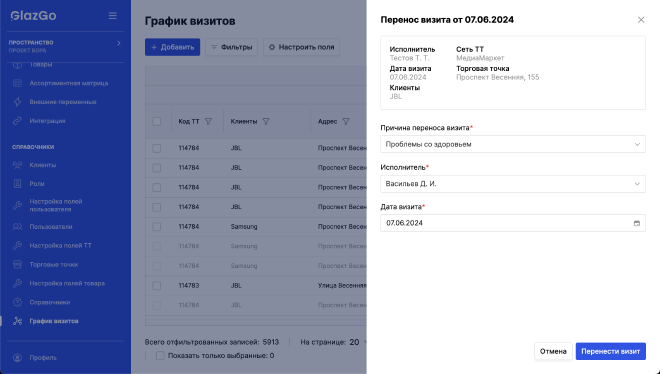Check the third 114784 JBL row checkbox
Screen dimensions: 660x374
click(x=157, y=187)
